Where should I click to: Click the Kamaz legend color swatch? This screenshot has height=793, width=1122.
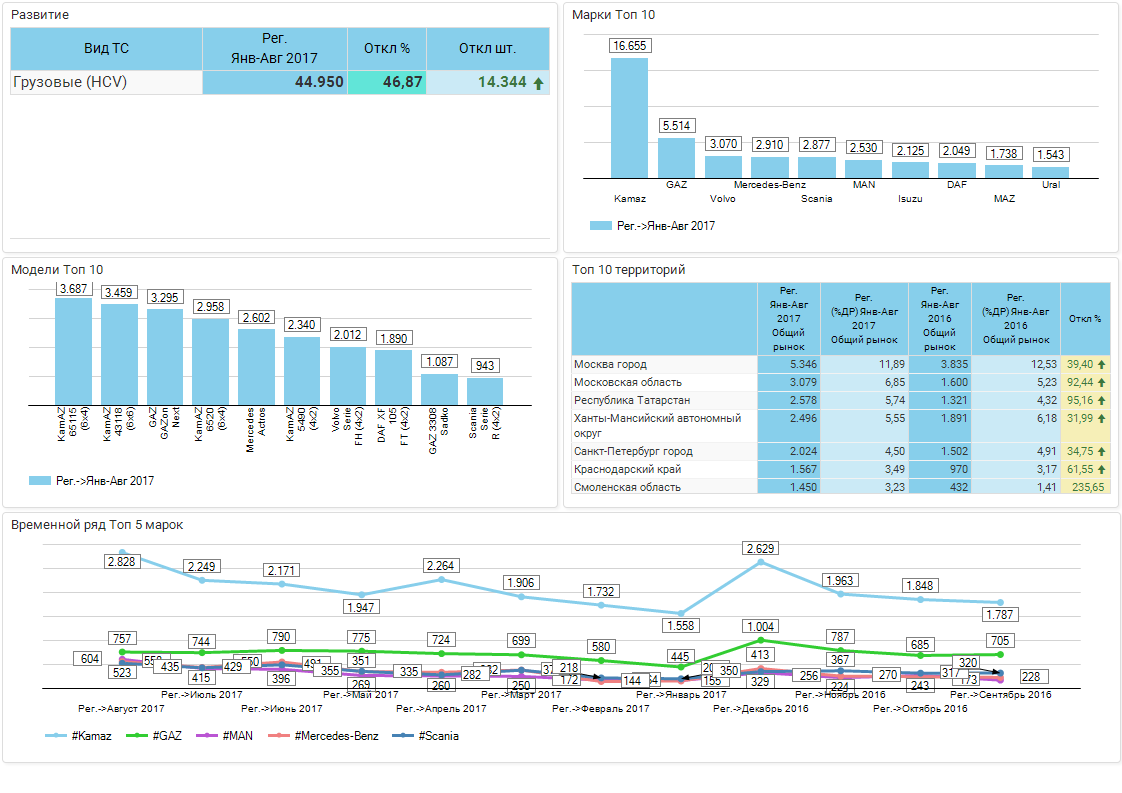(x=56, y=736)
